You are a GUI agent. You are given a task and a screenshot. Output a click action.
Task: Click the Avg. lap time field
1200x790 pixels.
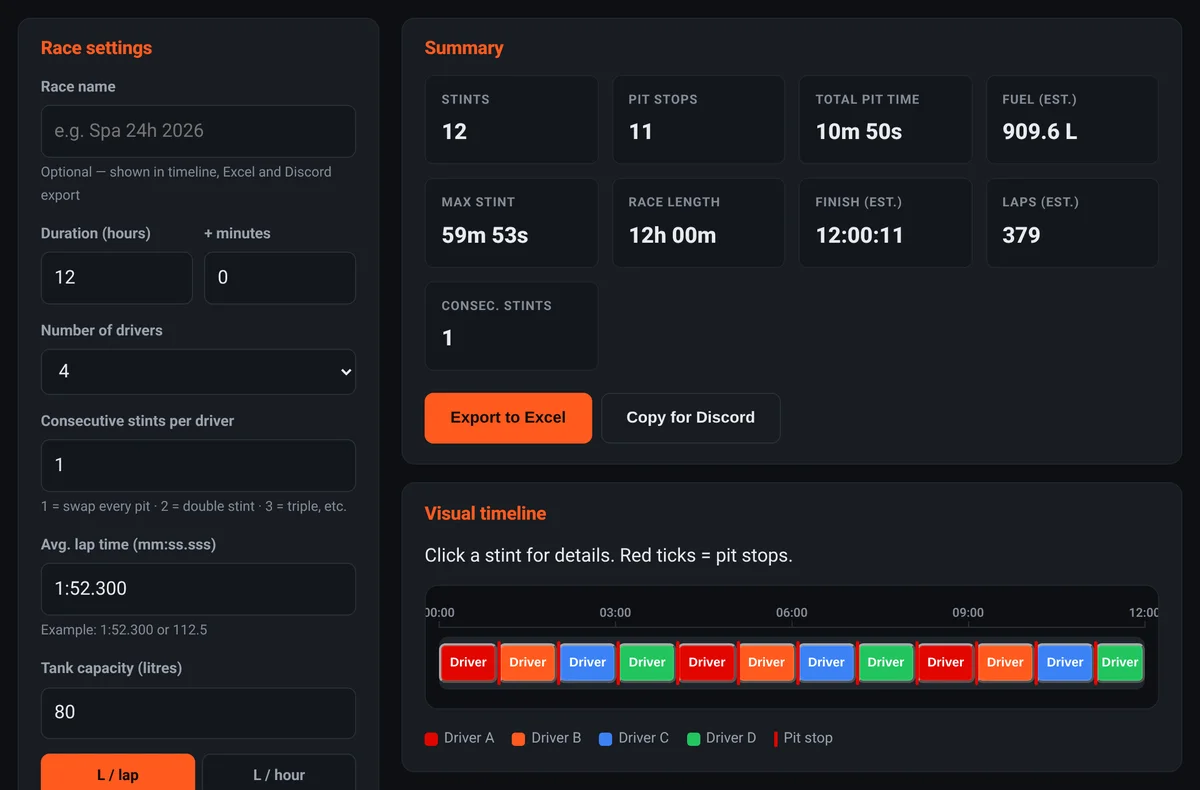(198, 589)
